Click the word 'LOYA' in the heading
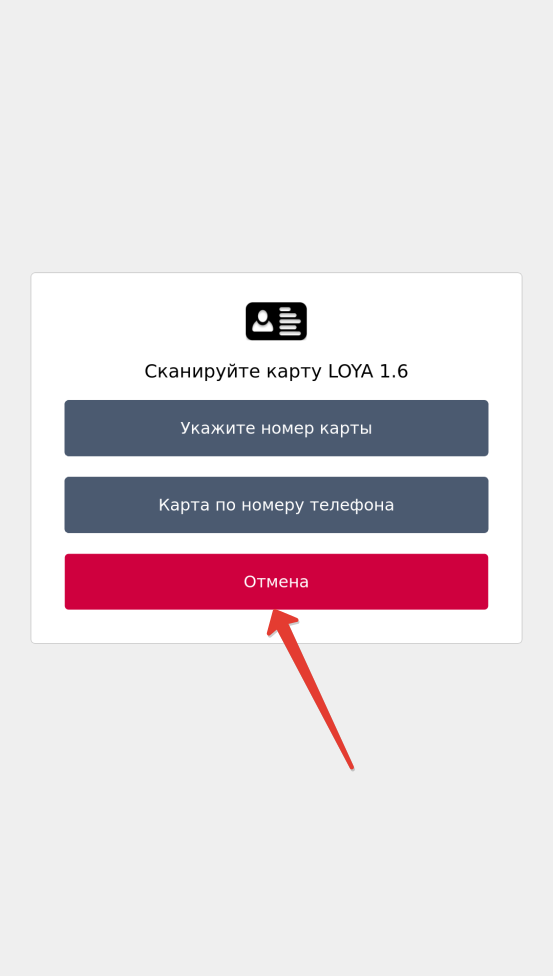Image resolution: width=553 pixels, height=976 pixels. tap(351, 372)
